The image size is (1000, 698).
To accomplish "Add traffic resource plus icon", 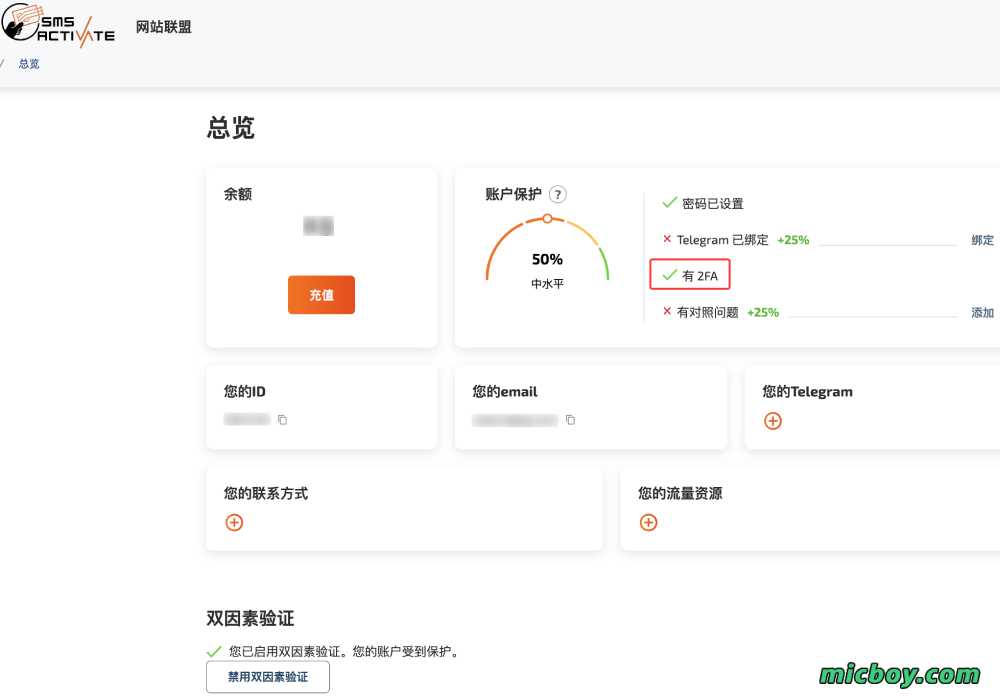I will point(648,522).
